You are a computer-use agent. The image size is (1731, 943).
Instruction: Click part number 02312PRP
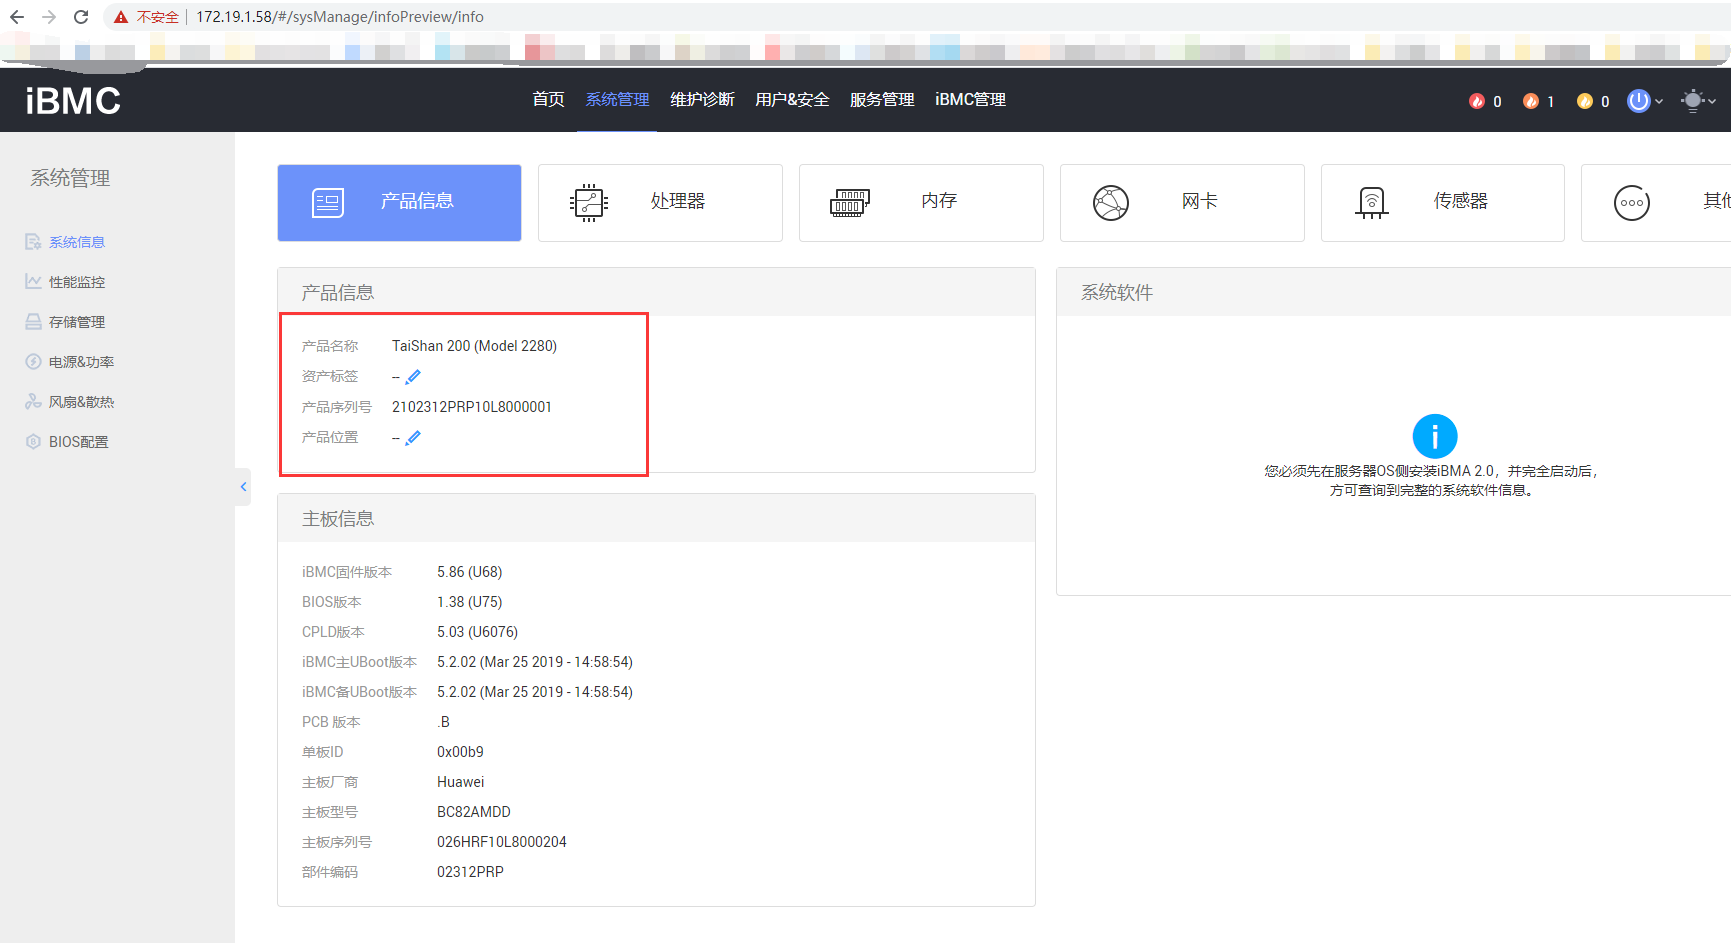tap(470, 872)
